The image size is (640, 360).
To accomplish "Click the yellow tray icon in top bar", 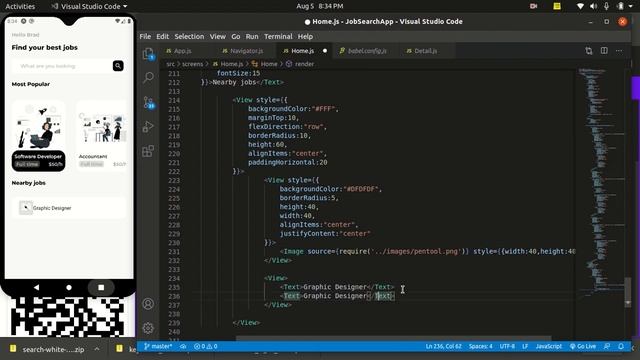I will (x=557, y=6).
